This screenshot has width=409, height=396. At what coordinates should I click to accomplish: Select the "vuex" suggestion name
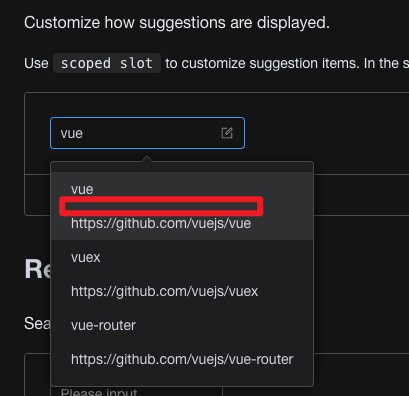tap(85, 257)
